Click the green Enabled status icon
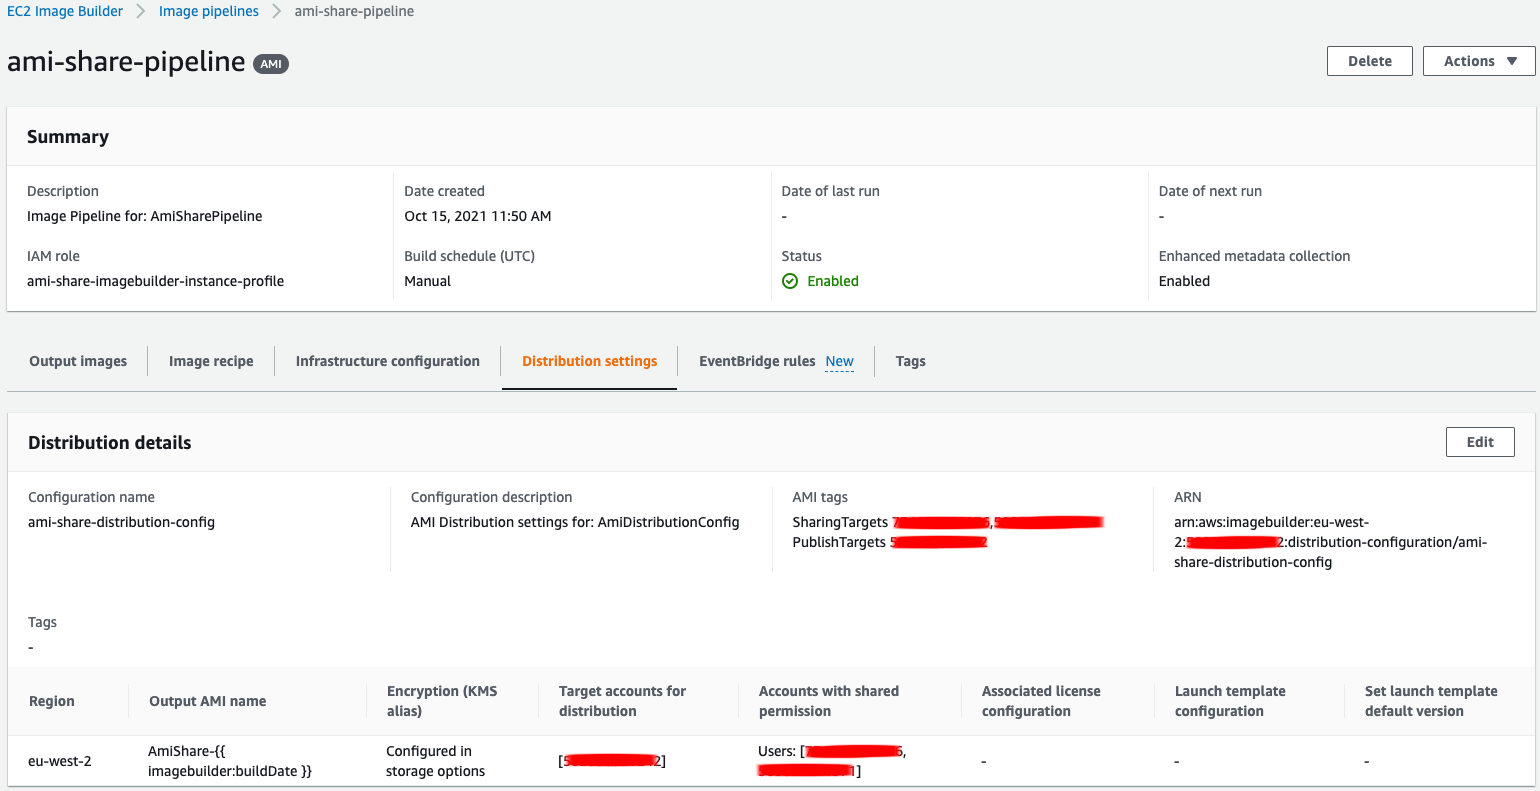Viewport: 1540px width, 791px height. (x=790, y=281)
